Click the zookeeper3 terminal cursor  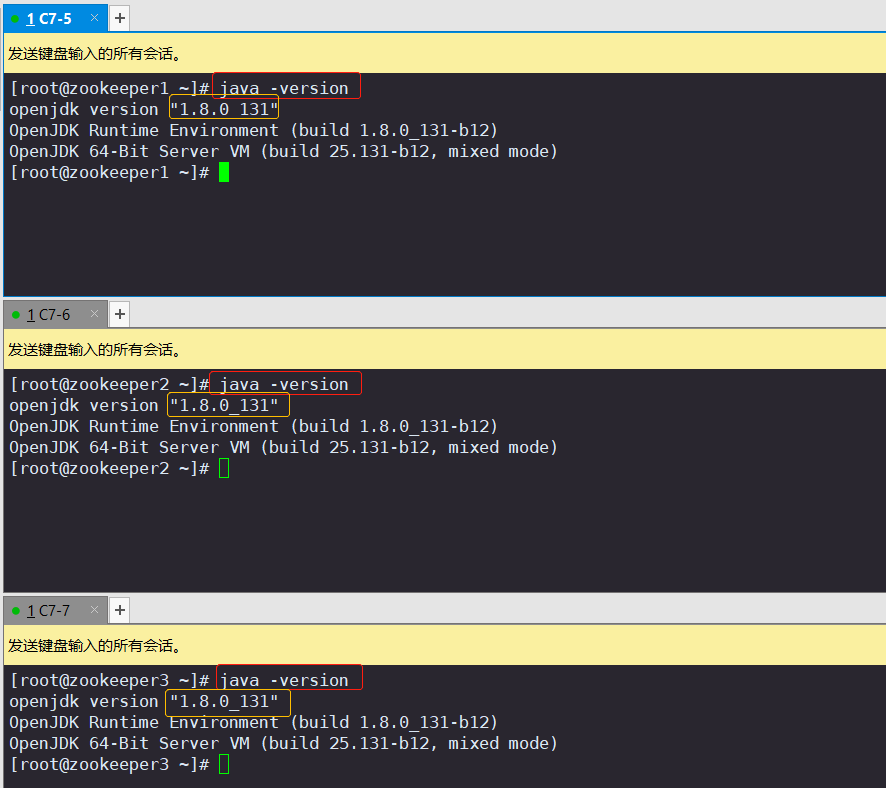pos(224,764)
